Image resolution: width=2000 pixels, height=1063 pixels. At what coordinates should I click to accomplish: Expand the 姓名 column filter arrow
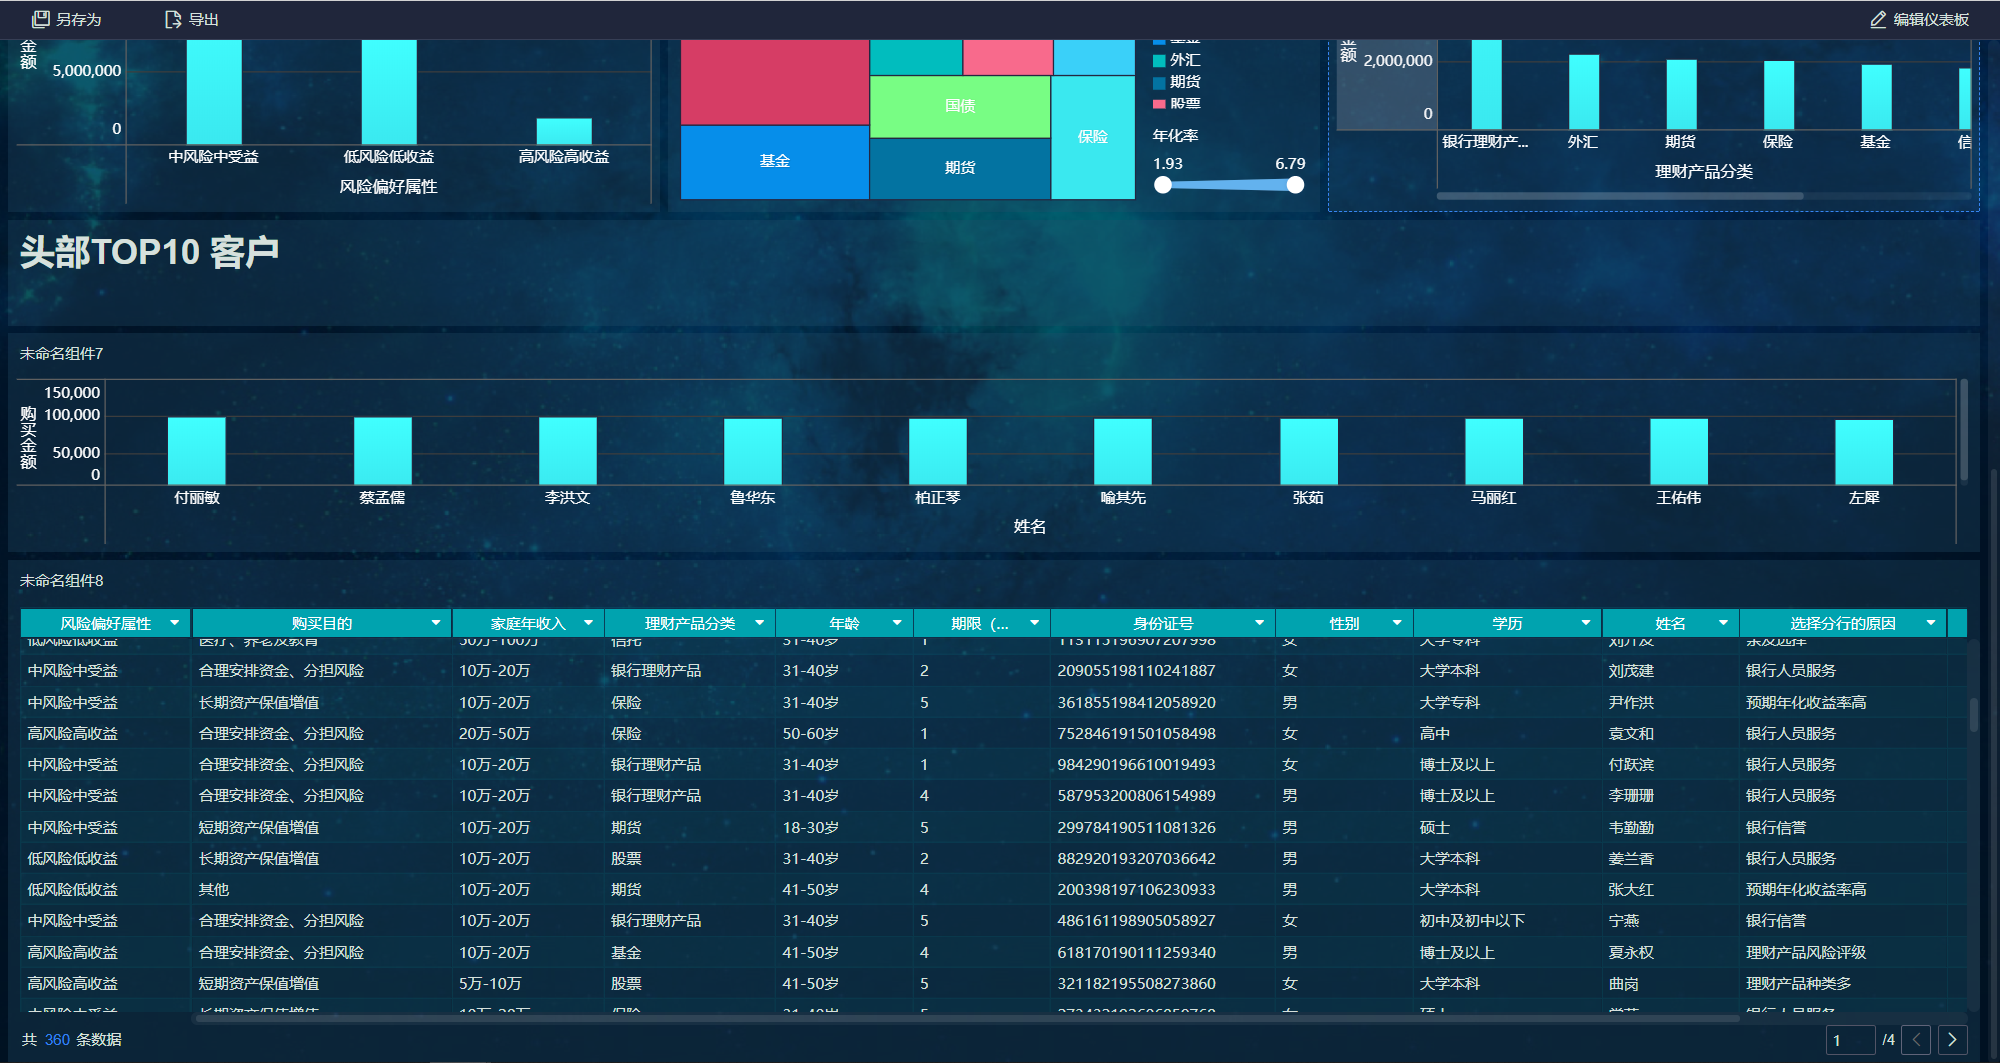[1723, 623]
